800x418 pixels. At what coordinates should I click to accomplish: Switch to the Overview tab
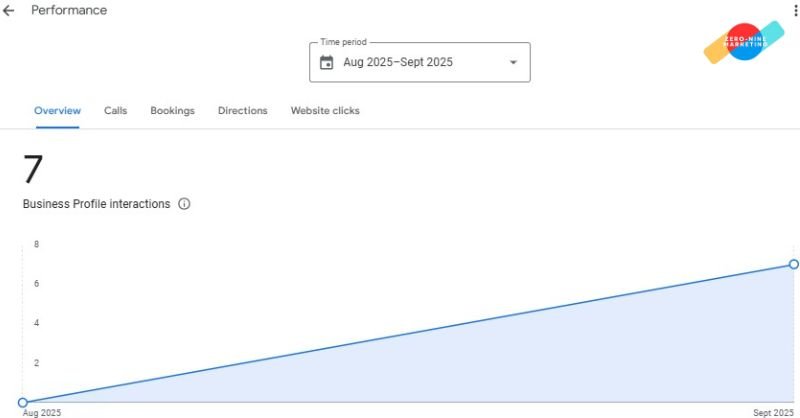click(57, 111)
